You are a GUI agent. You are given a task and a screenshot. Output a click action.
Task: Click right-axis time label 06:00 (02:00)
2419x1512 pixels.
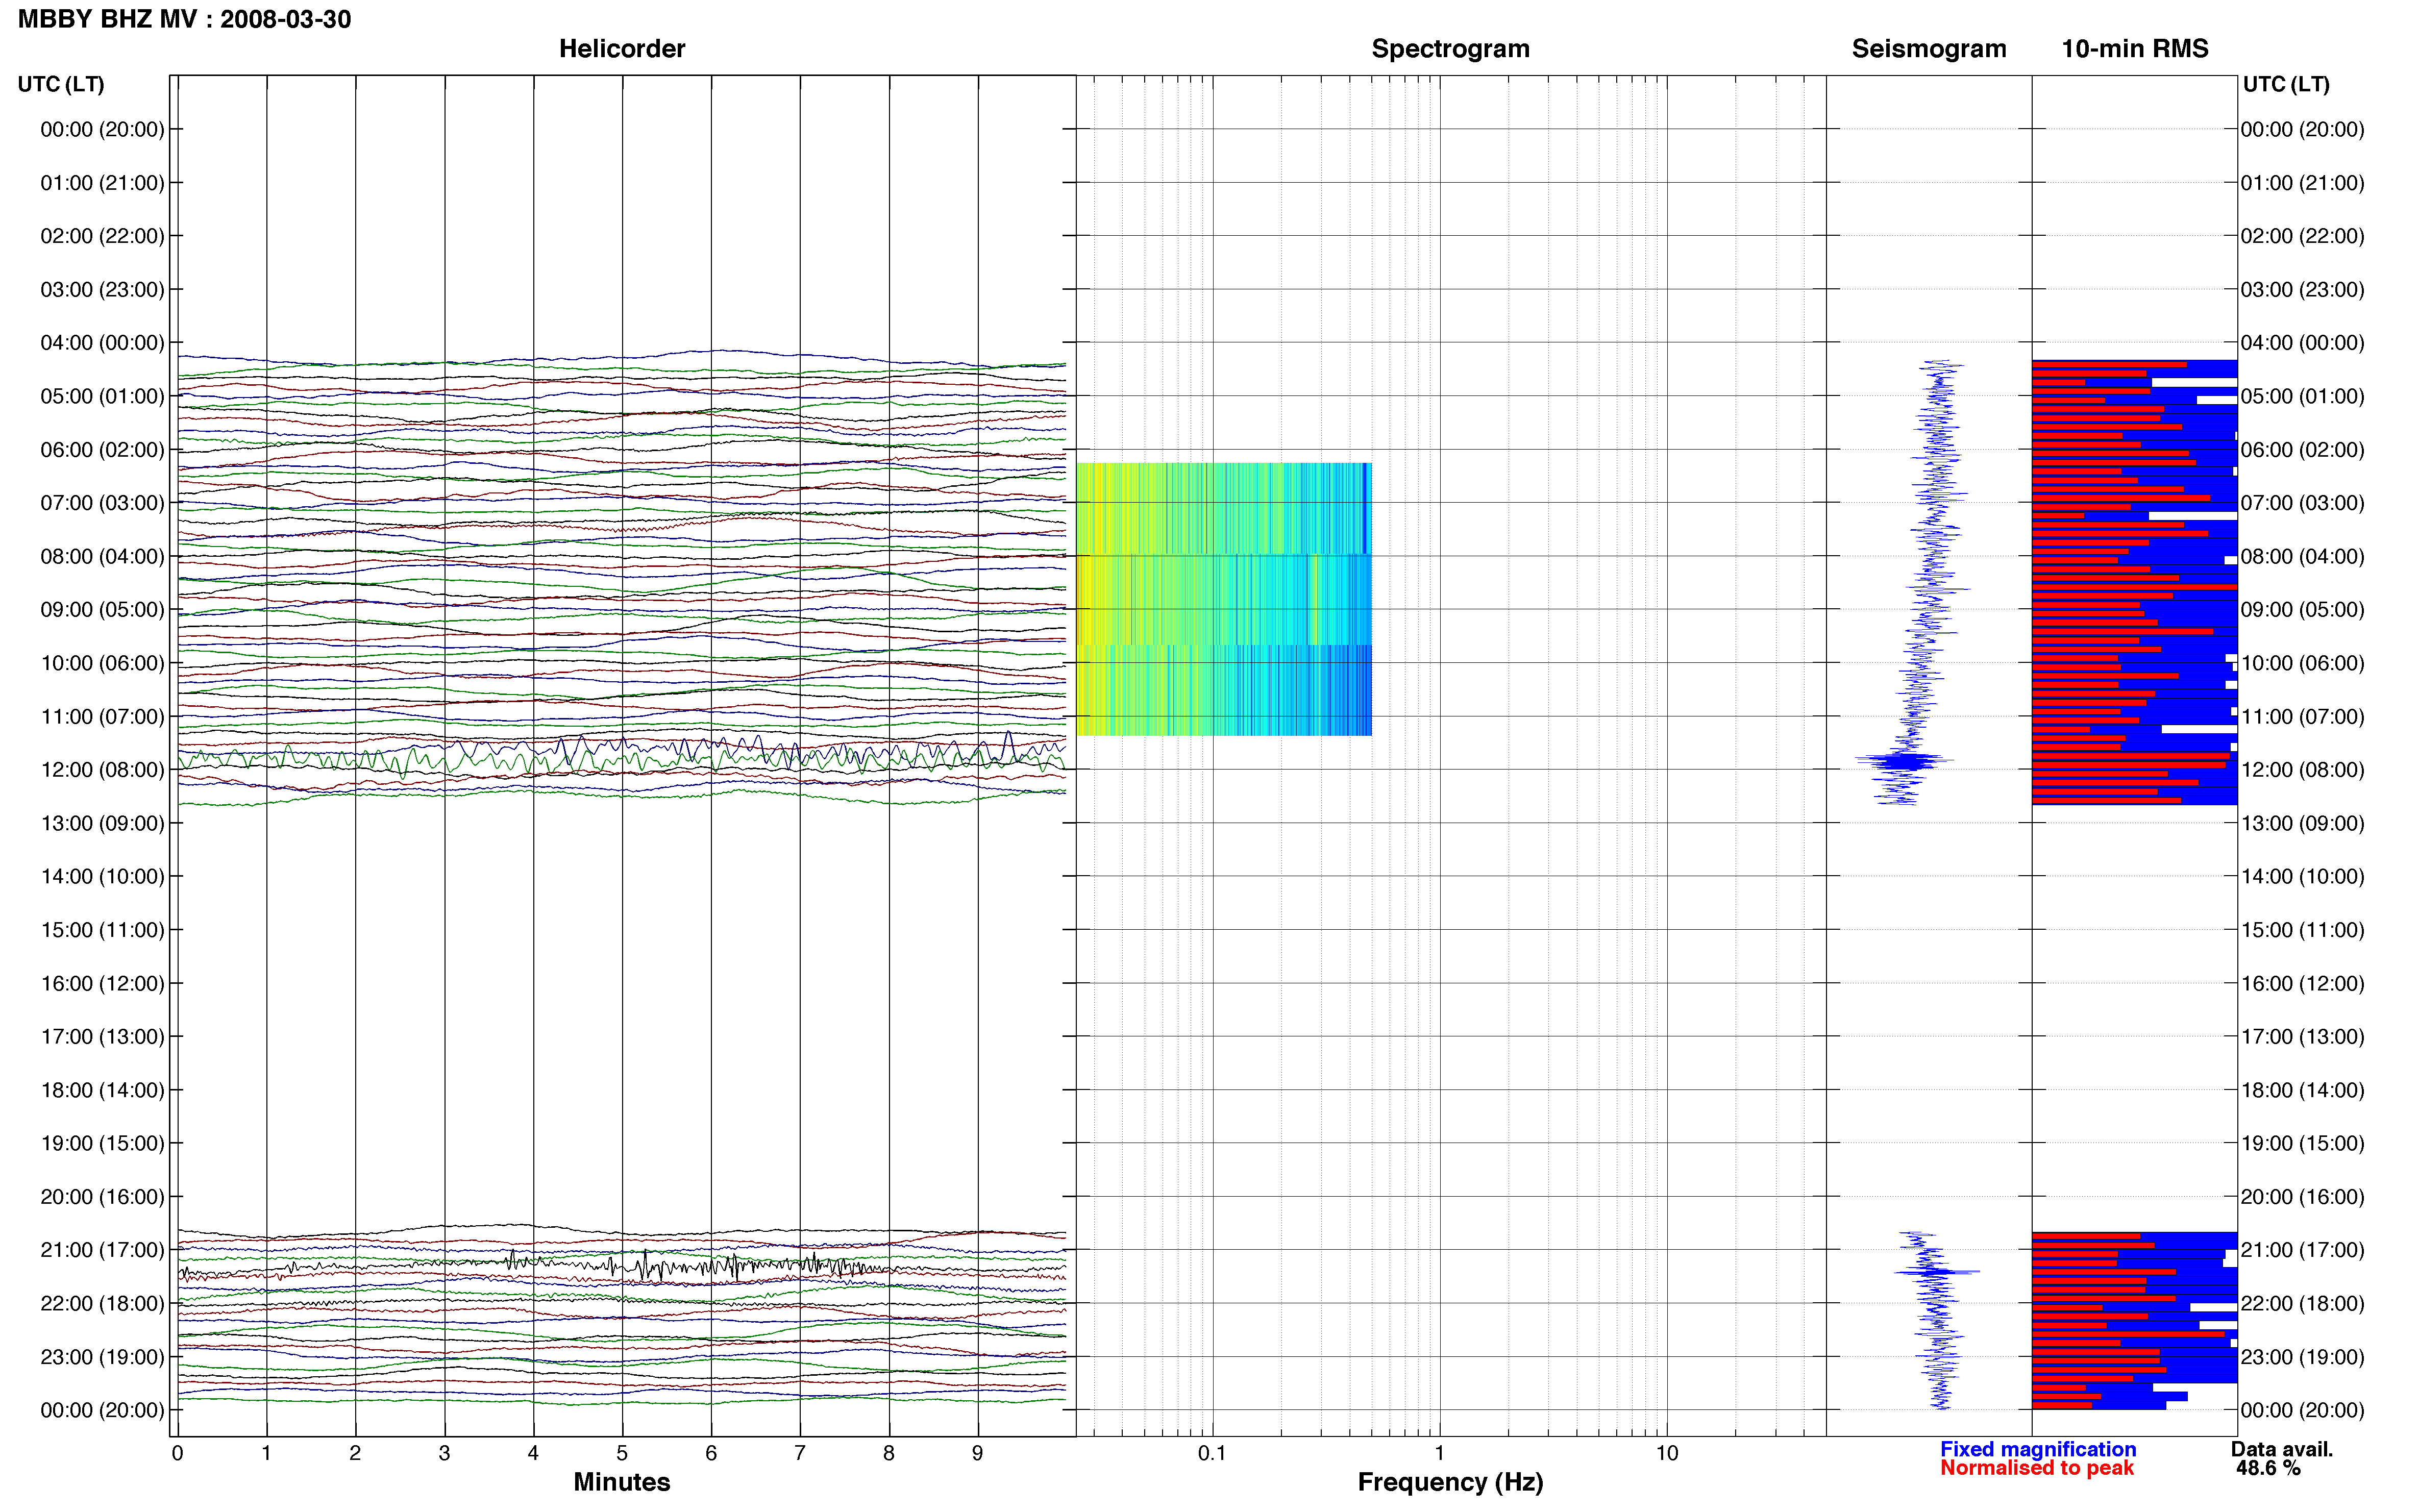pos(2302,450)
